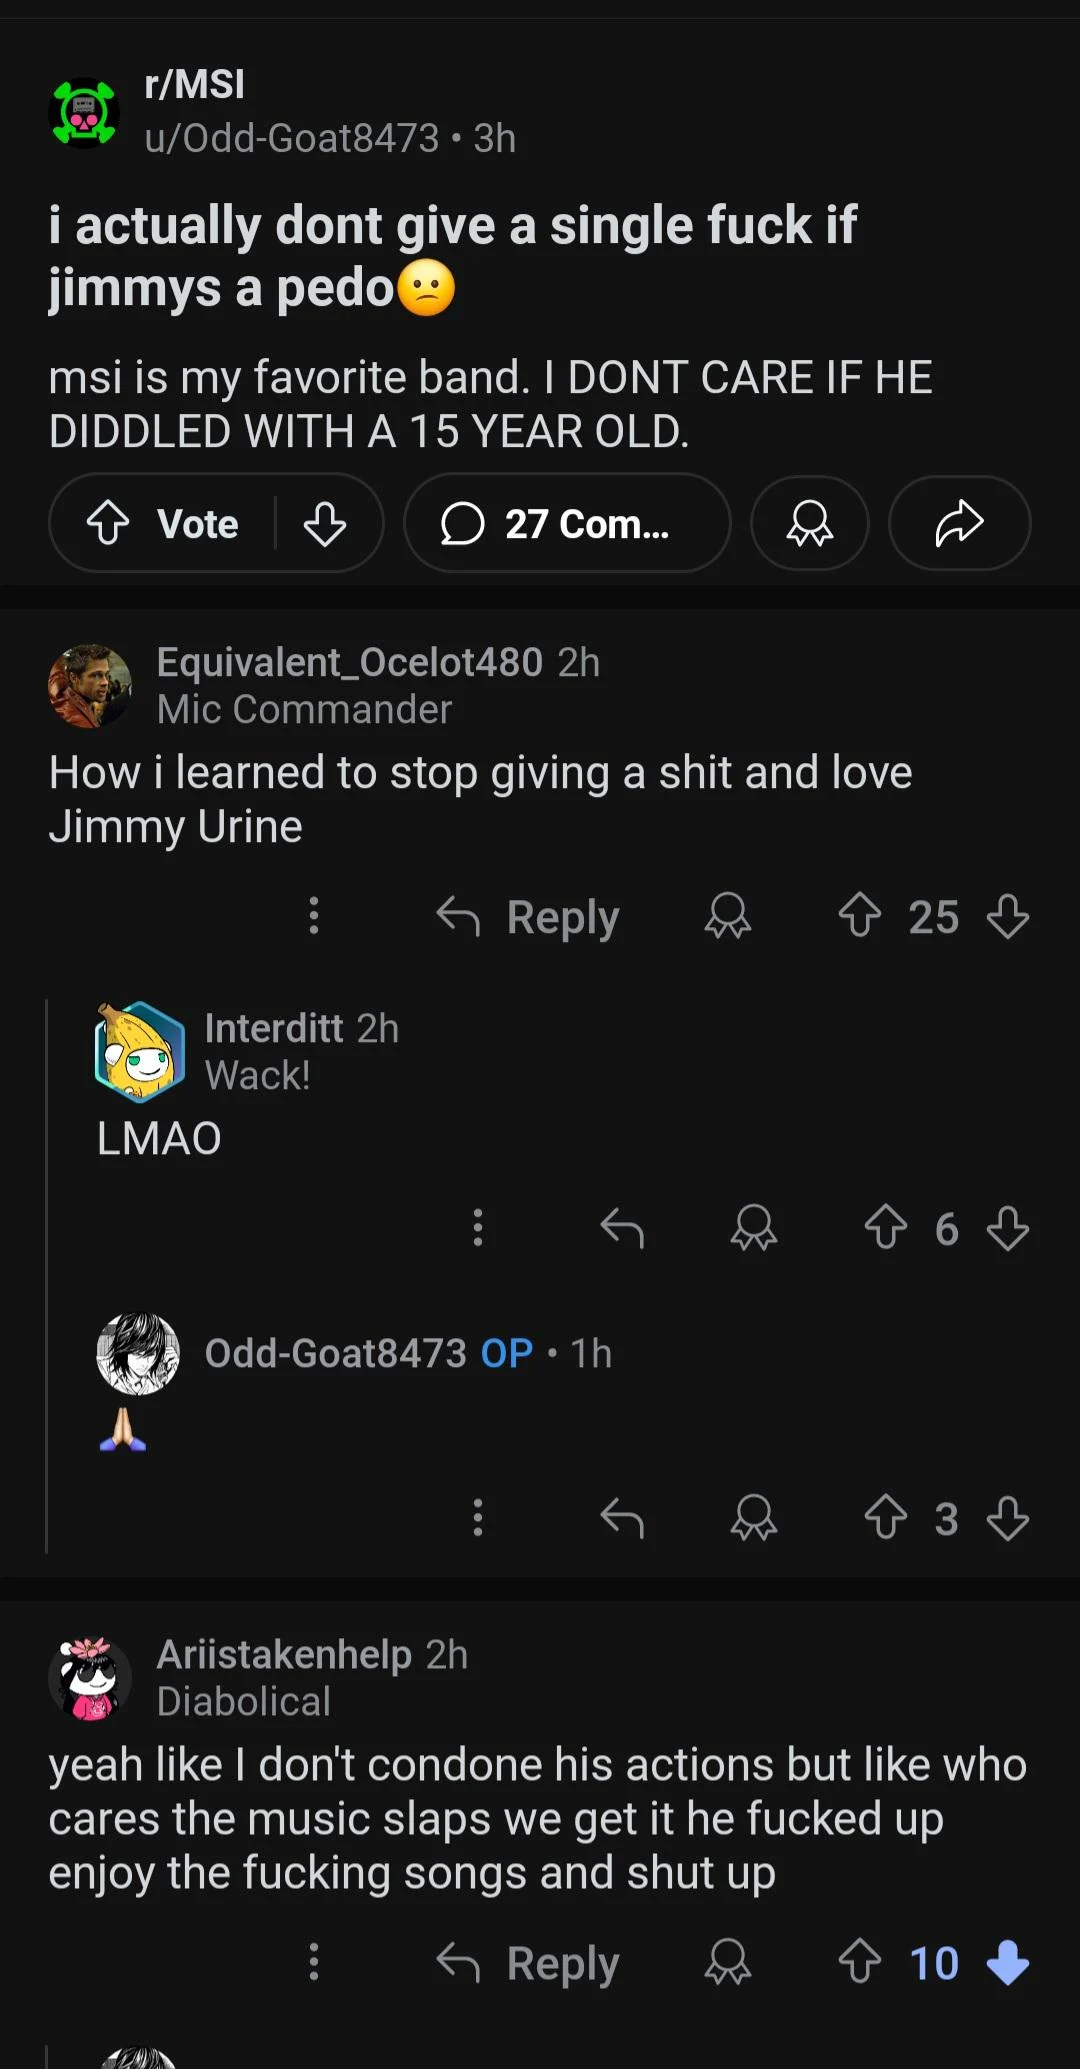Image resolution: width=1080 pixels, height=2069 pixels.
Task: Award Odd-Goat8473's emoji reply
Action: 753,1517
